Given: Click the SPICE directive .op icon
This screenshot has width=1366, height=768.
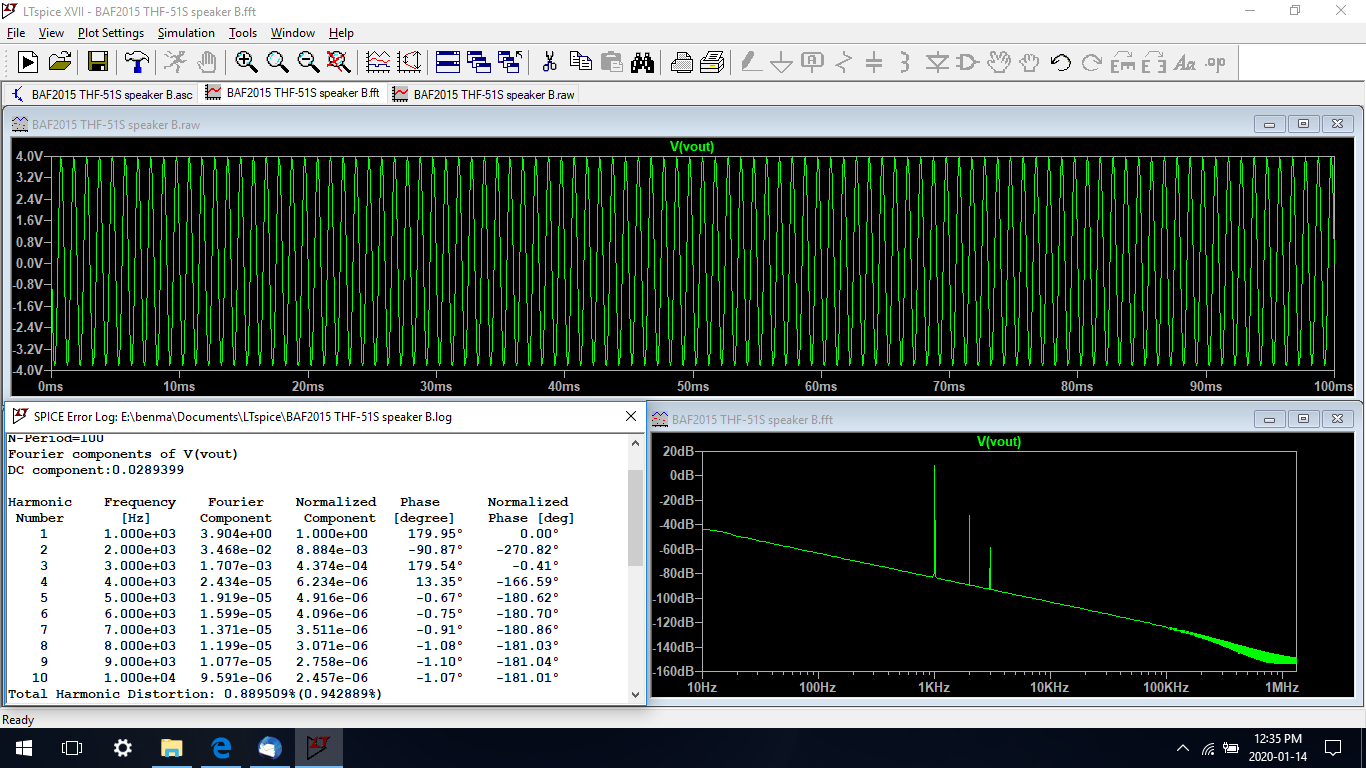Looking at the screenshot, I should point(1215,62).
